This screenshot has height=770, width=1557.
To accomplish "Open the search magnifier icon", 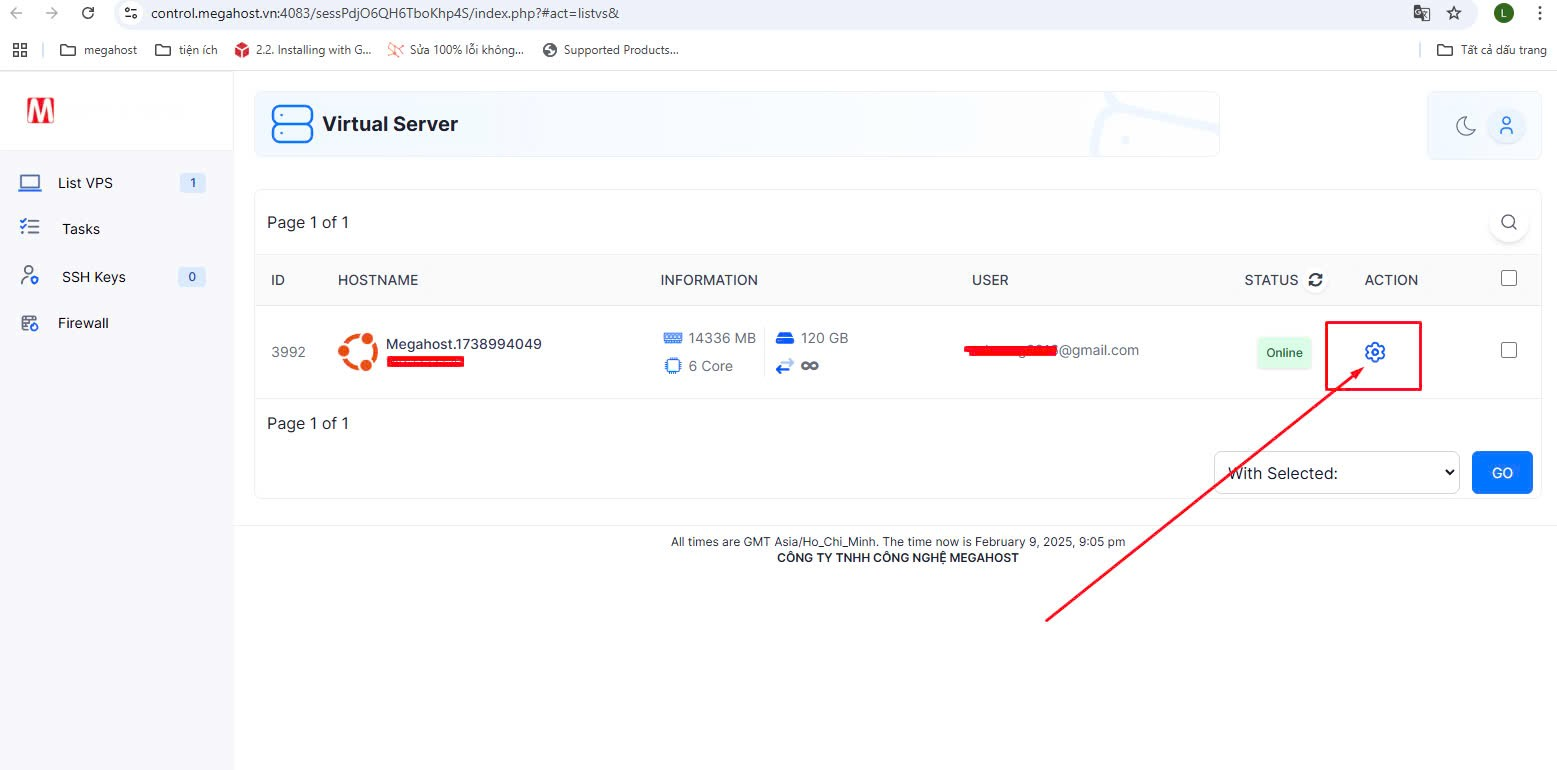I will (x=1508, y=223).
